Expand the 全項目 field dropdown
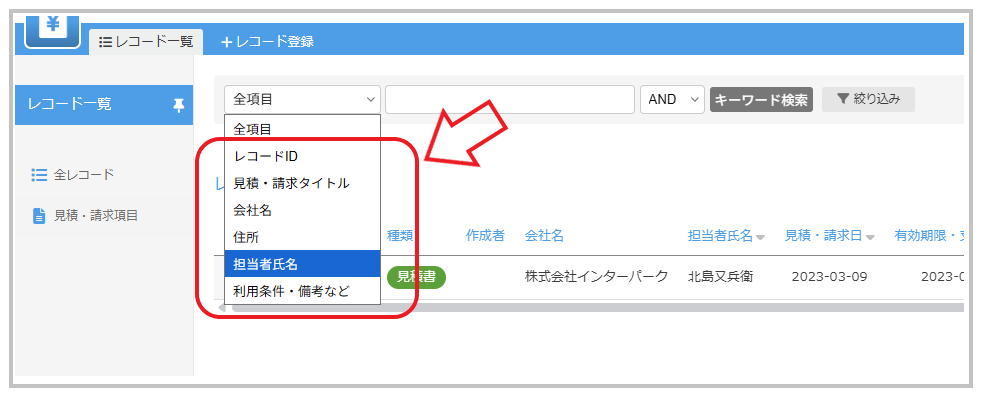 pyautogui.click(x=303, y=99)
